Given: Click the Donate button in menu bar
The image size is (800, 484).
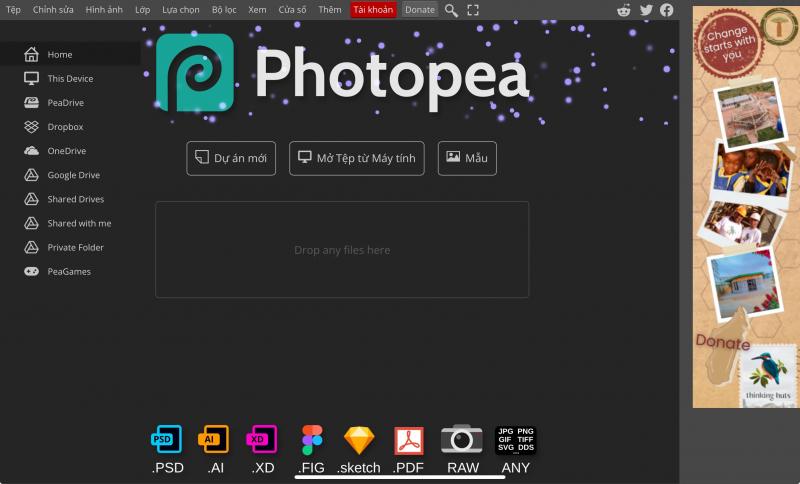Looking at the screenshot, I should [420, 10].
